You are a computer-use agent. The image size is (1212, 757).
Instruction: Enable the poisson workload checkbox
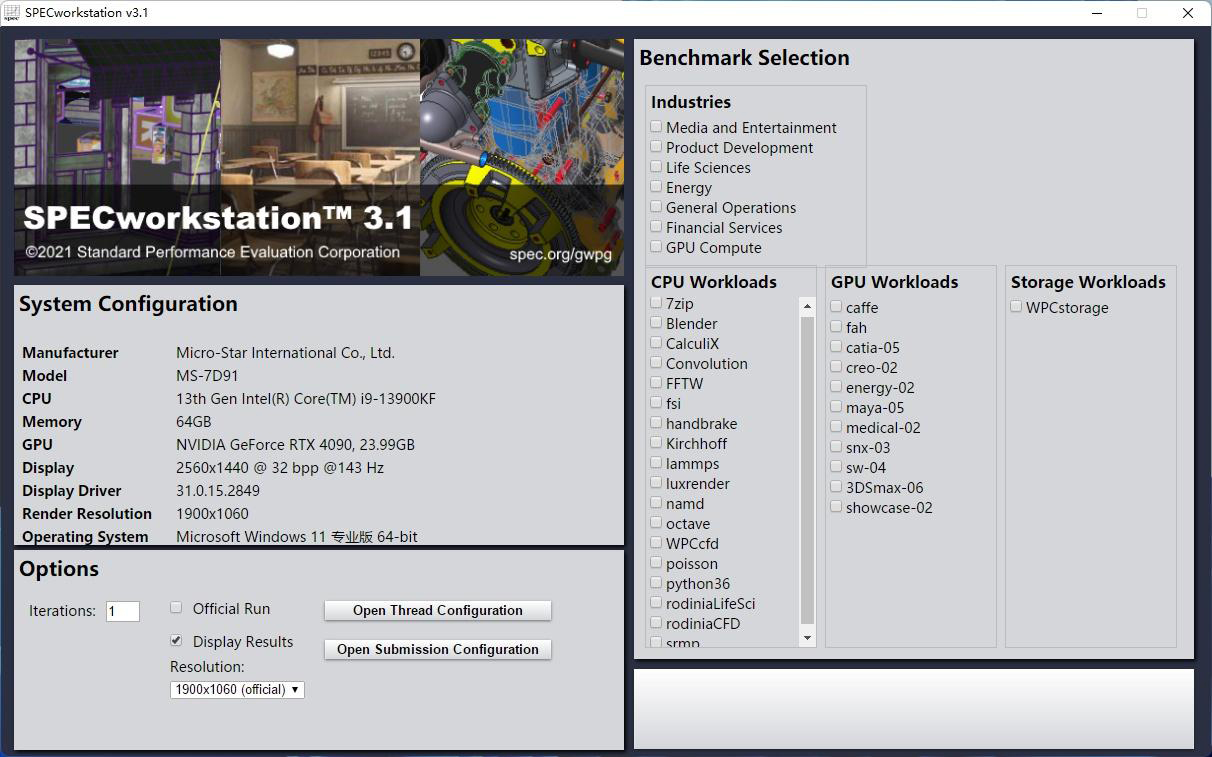[x=656, y=562]
